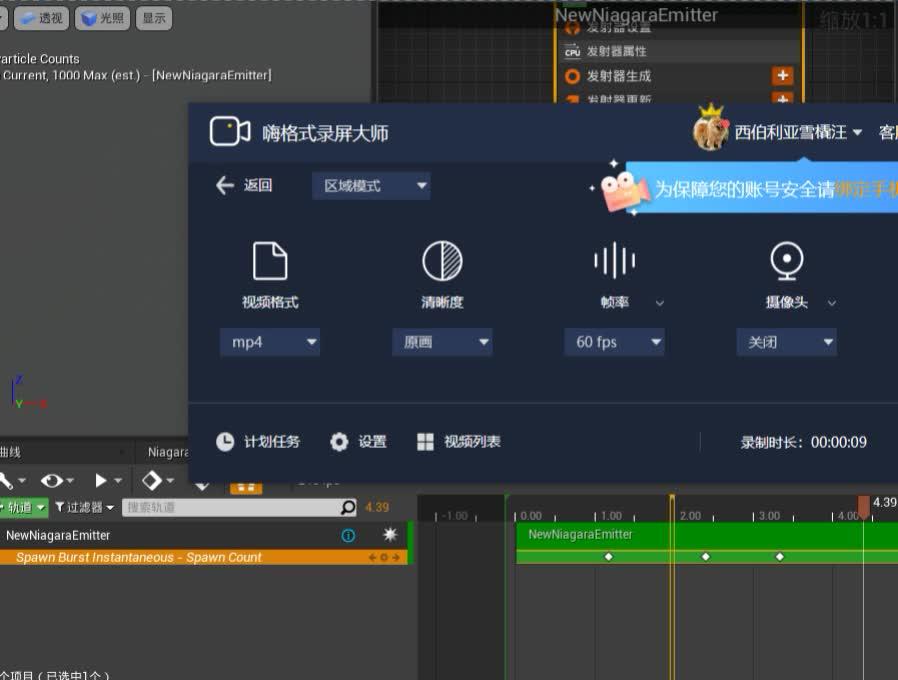Image resolution: width=898 pixels, height=680 pixels.
Task: Open the 原画 quality dropdown
Action: point(442,342)
